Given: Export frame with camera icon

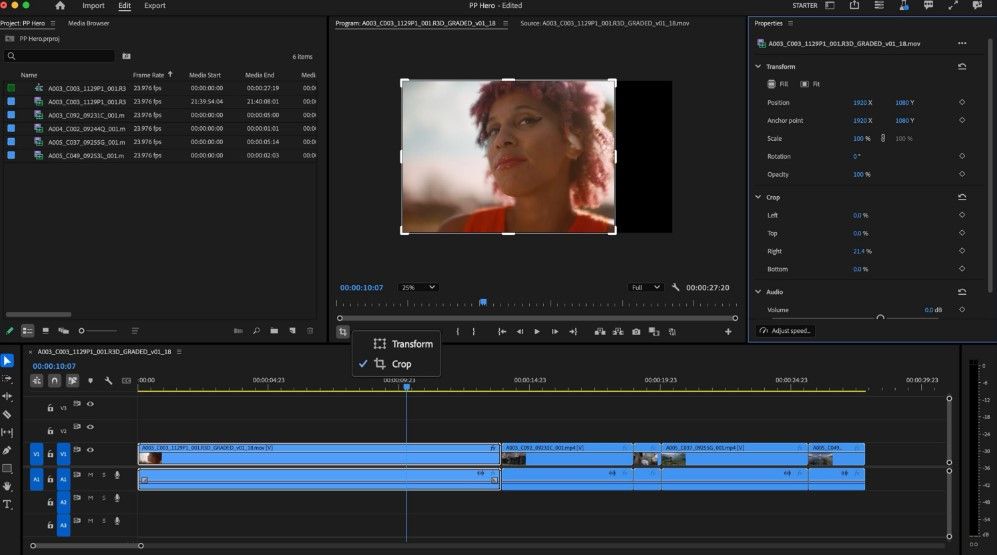Looking at the screenshot, I should [x=636, y=332].
